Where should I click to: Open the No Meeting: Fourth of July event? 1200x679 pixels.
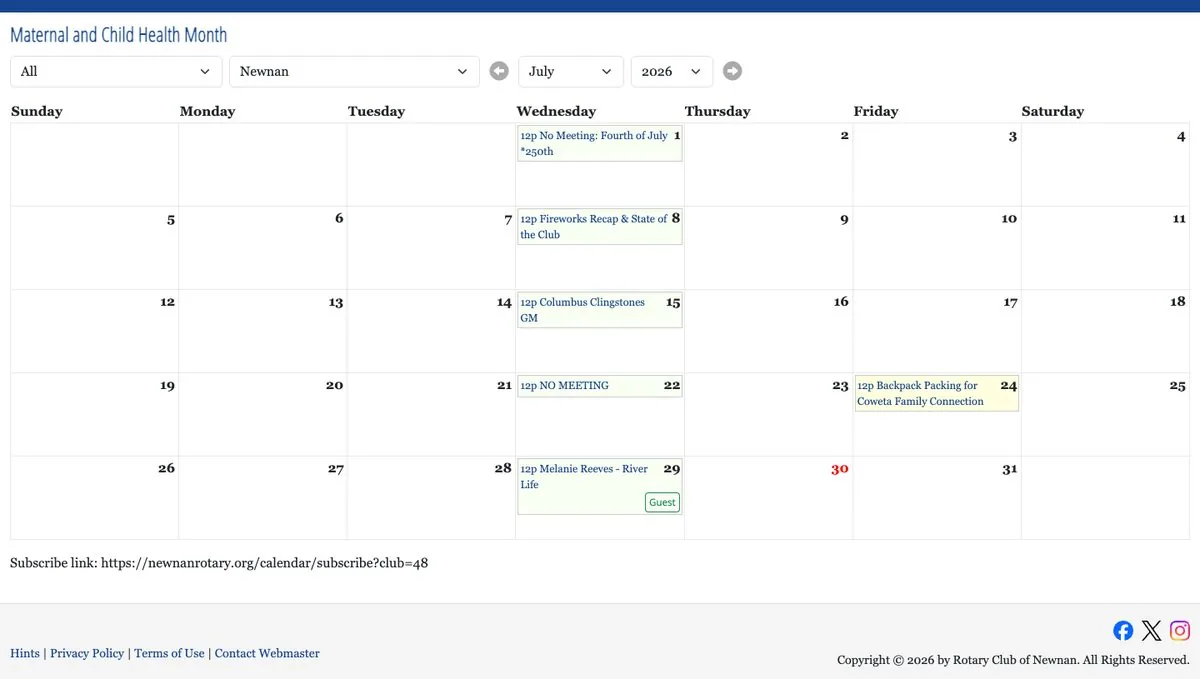click(599, 143)
